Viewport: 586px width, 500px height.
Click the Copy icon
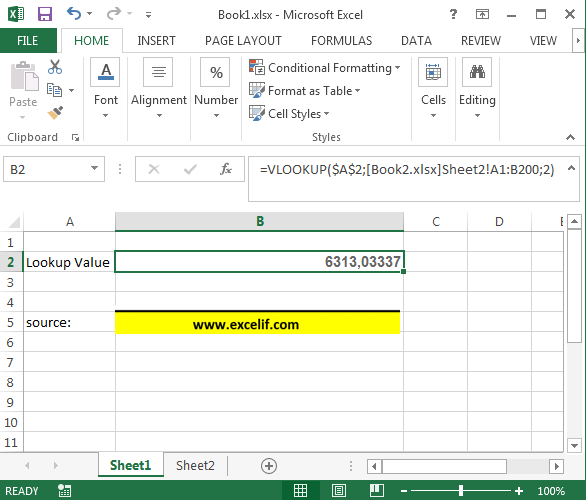point(55,90)
